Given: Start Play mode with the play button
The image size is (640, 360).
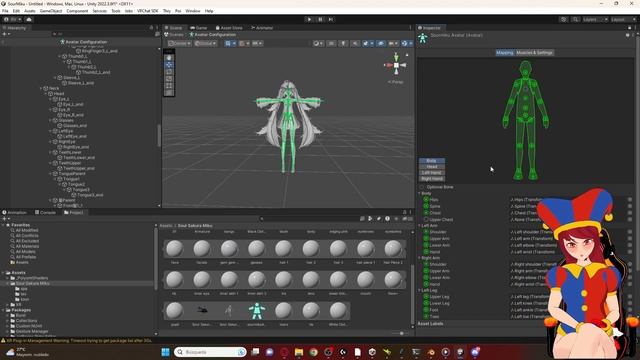Looking at the screenshot, I should point(309,19).
